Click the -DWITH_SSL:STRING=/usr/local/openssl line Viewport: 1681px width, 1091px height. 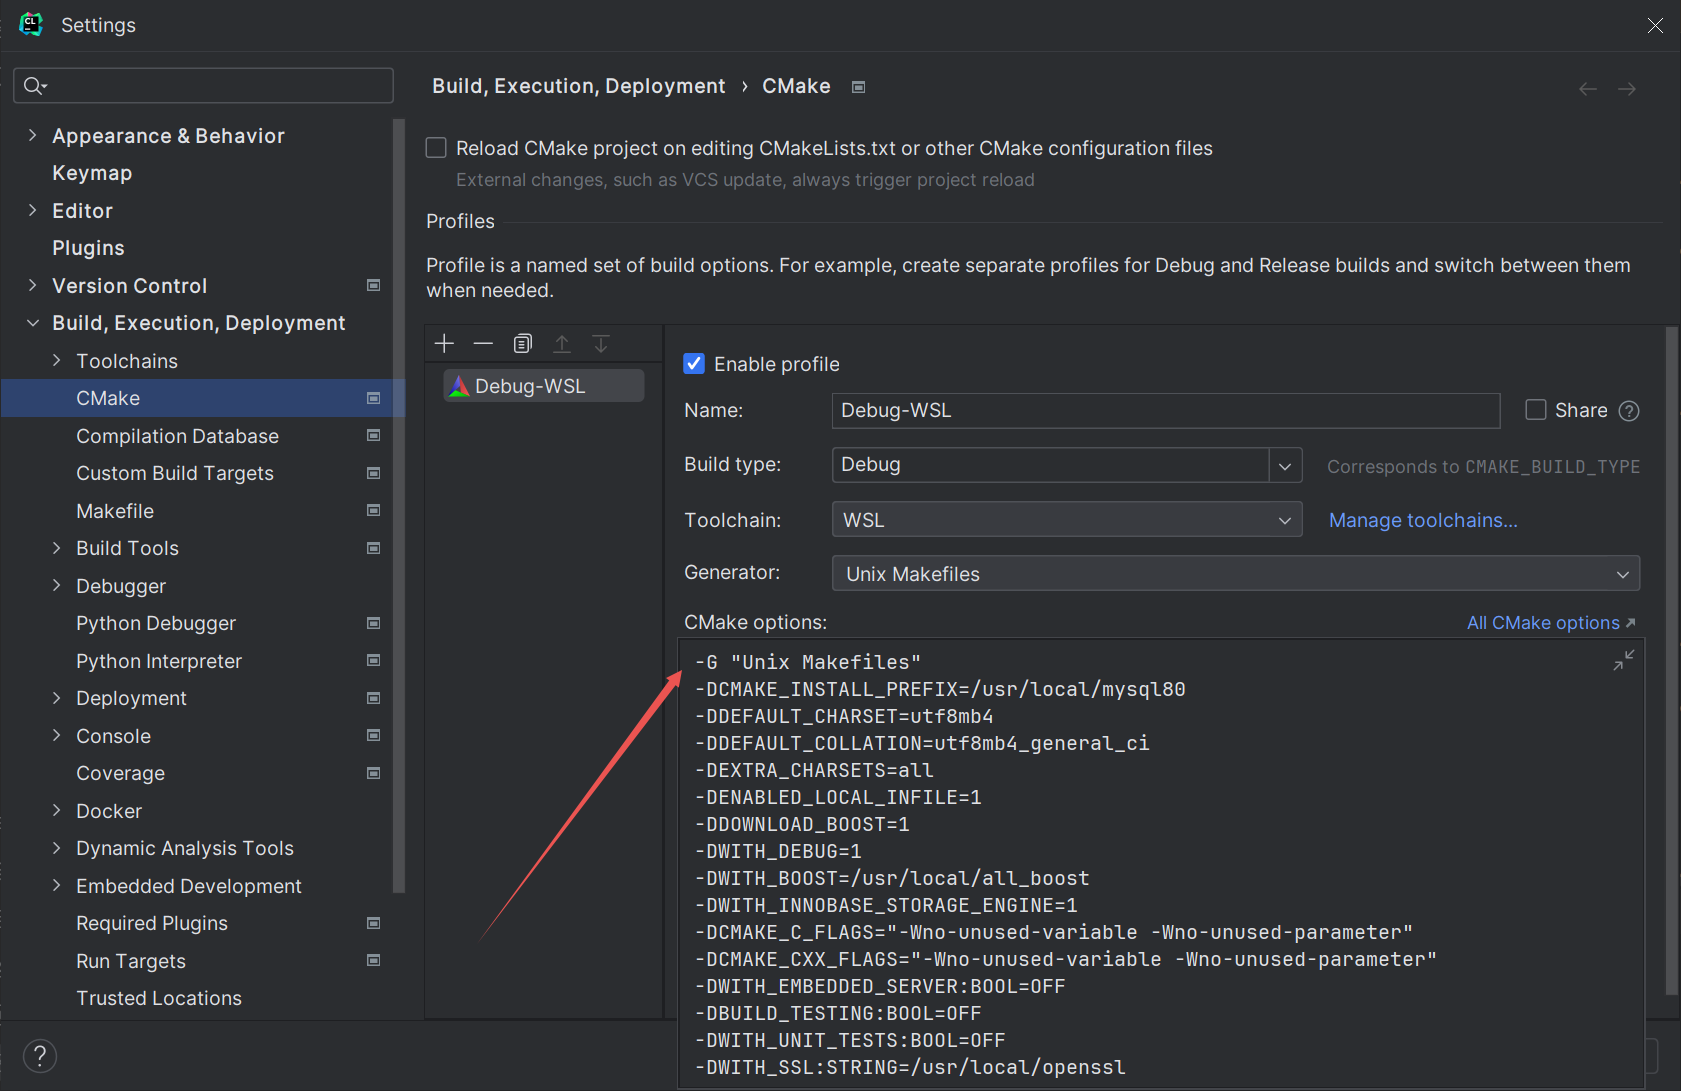coord(910,1067)
